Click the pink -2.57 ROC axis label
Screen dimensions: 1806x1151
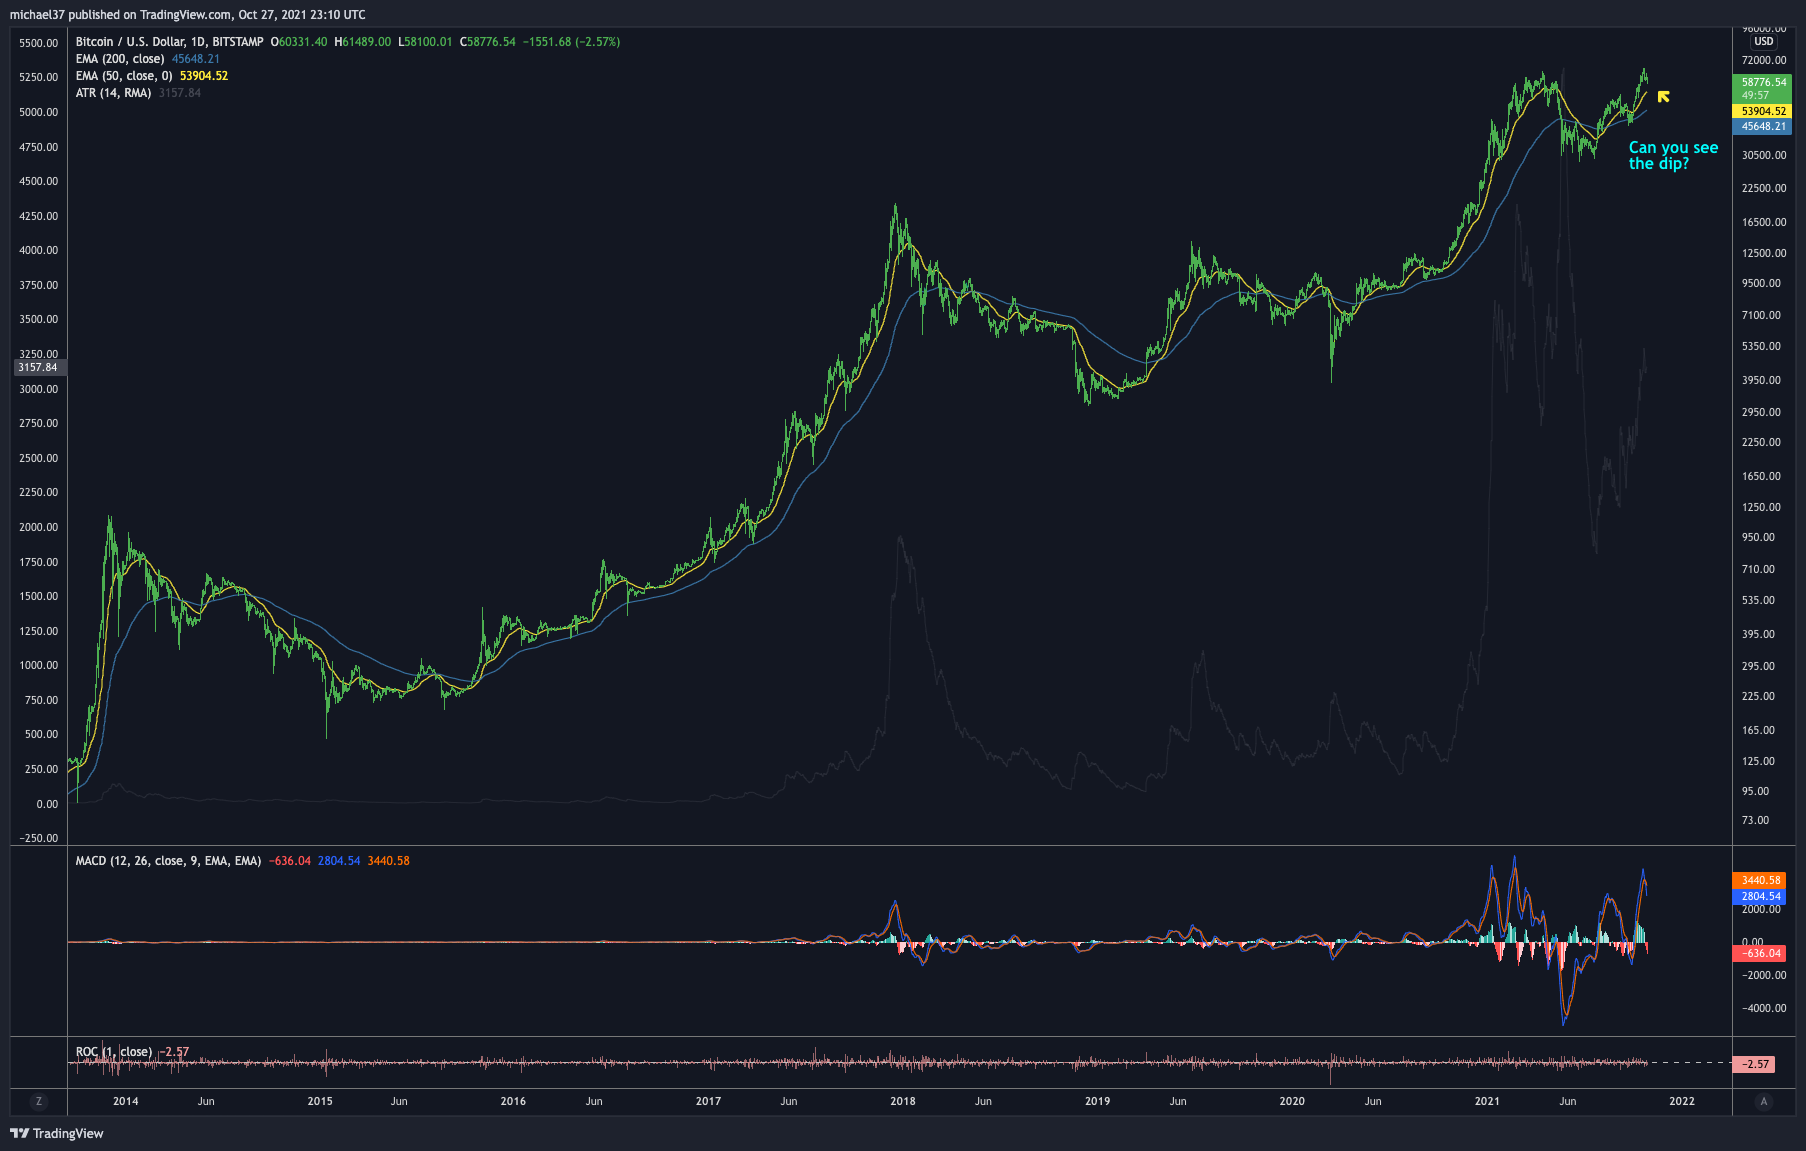[x=1754, y=1064]
